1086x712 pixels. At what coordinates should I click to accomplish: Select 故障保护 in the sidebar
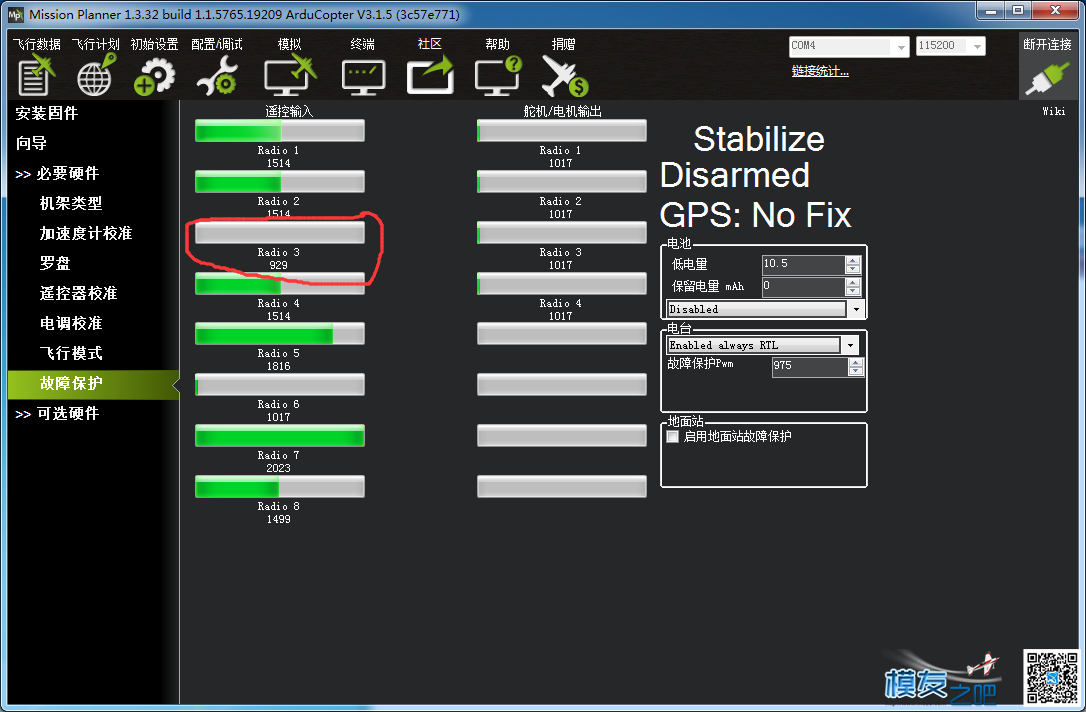93,384
